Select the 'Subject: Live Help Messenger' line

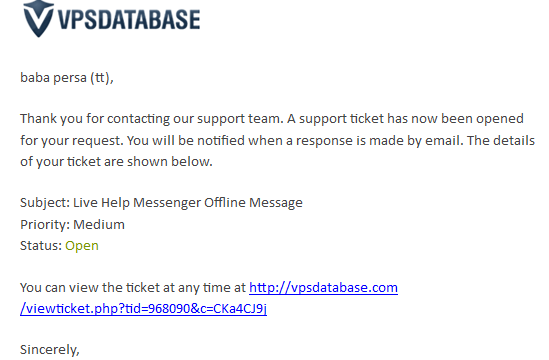coord(161,203)
